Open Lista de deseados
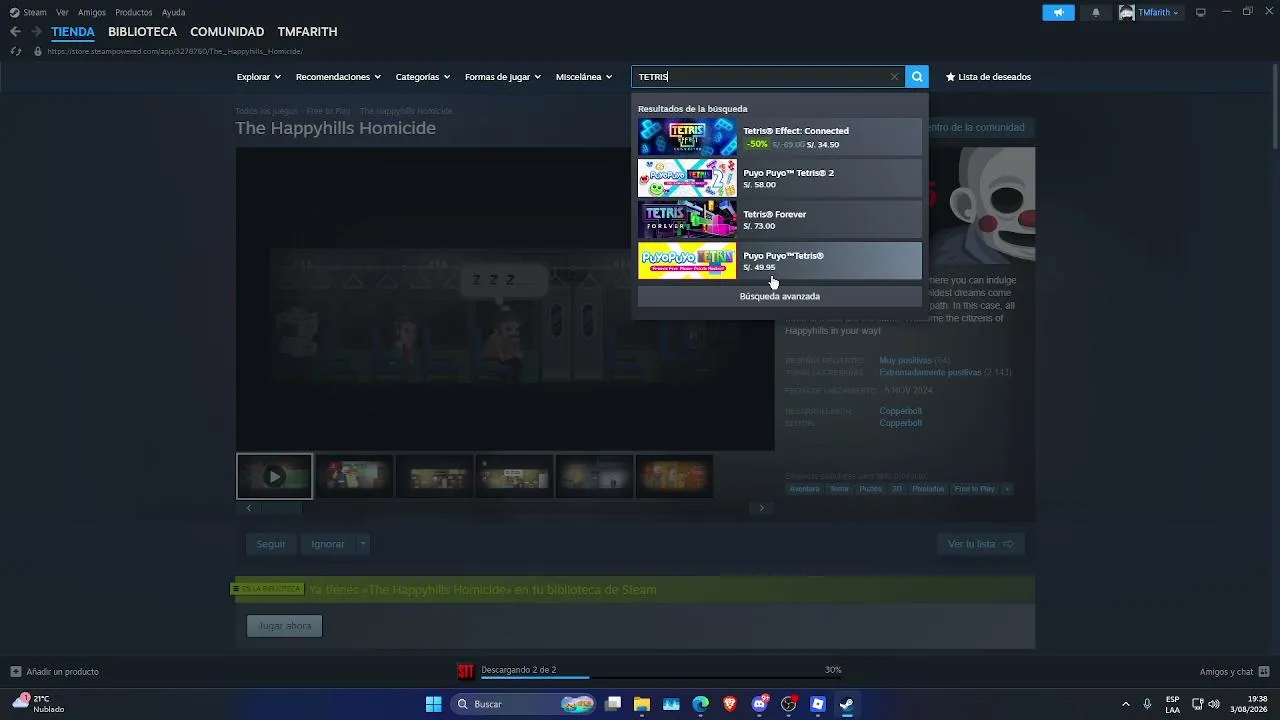The width and height of the screenshot is (1280, 720). coord(988,77)
